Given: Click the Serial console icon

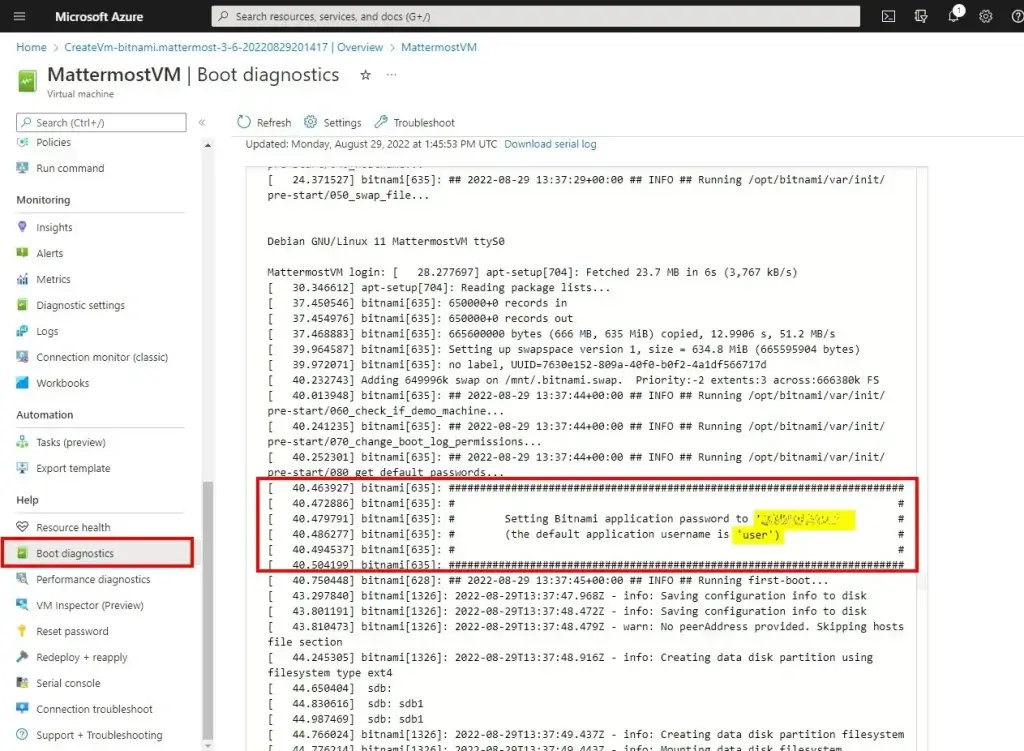Looking at the screenshot, I should pyautogui.click(x=22, y=683).
